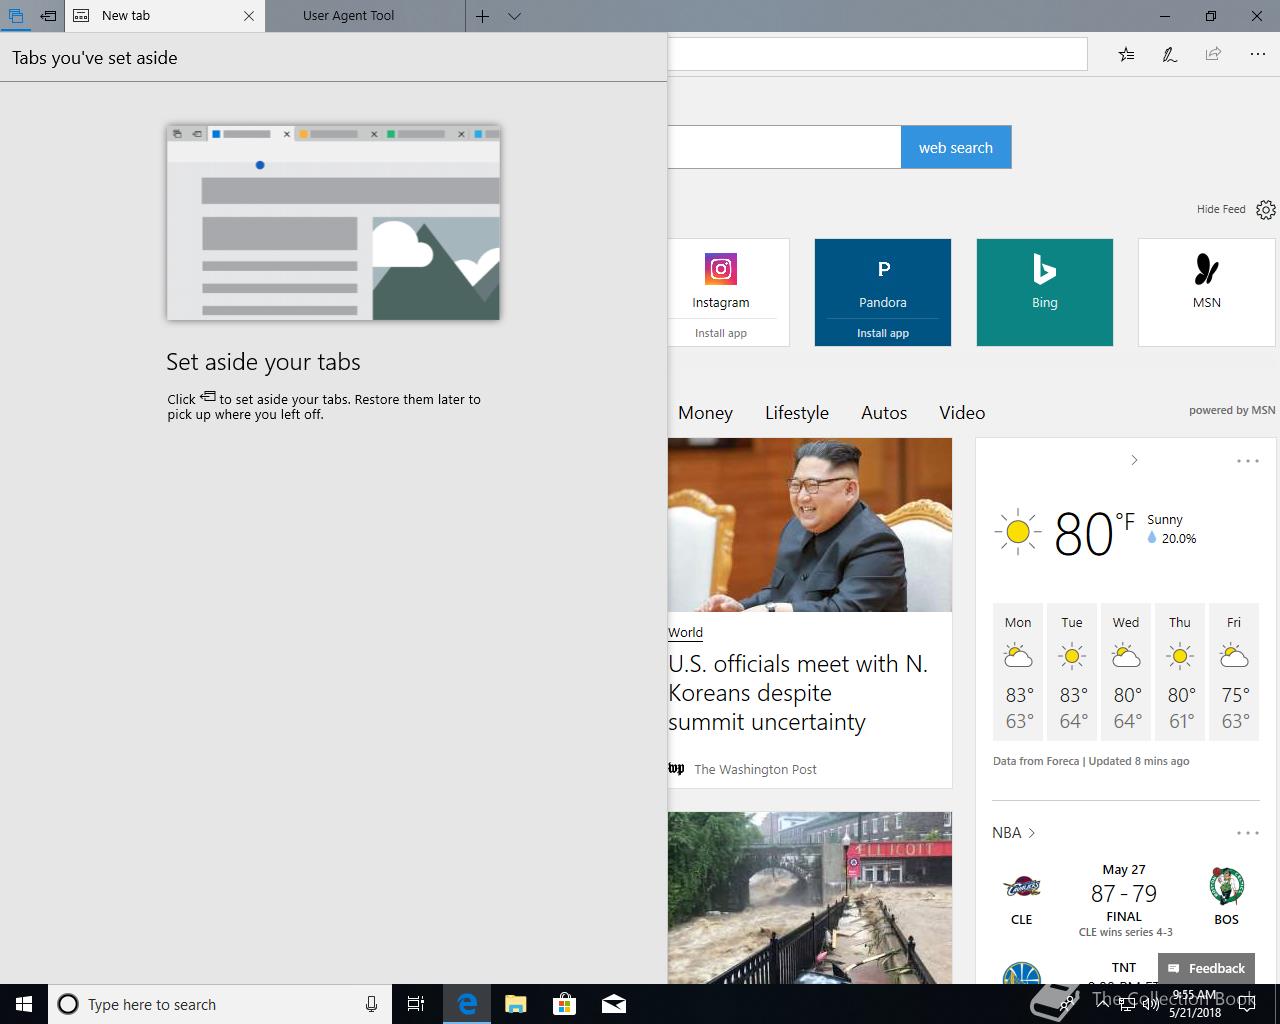The width and height of the screenshot is (1280, 1024).
Task: Open the Bing top site tile
Action: (1045, 292)
